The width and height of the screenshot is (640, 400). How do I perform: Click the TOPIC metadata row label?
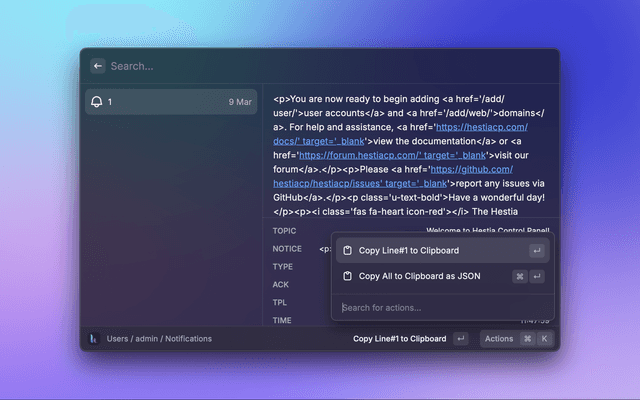point(284,231)
